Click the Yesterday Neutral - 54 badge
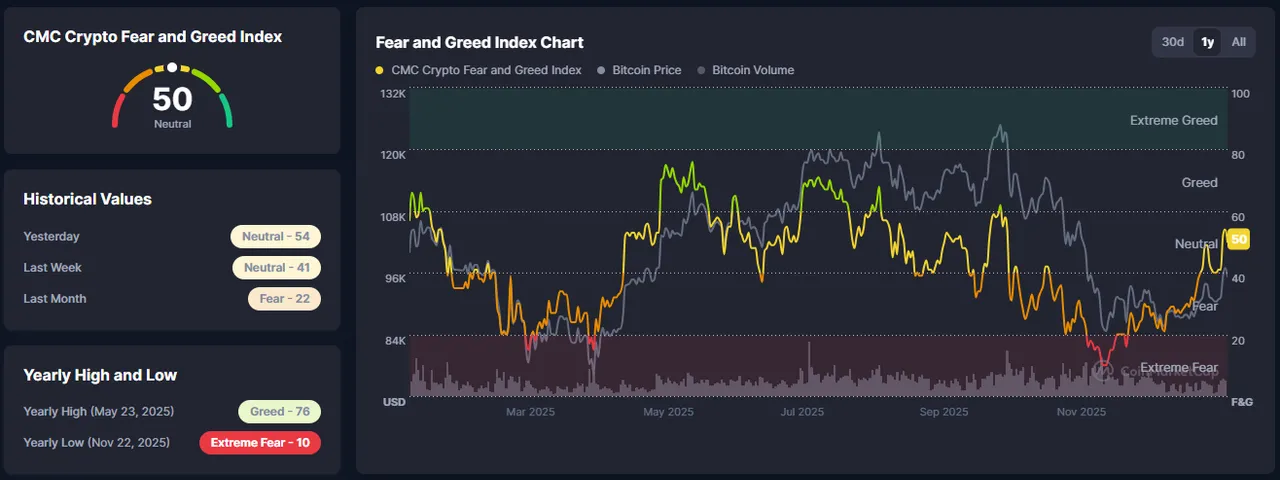This screenshot has width=1280, height=480. [x=275, y=237]
